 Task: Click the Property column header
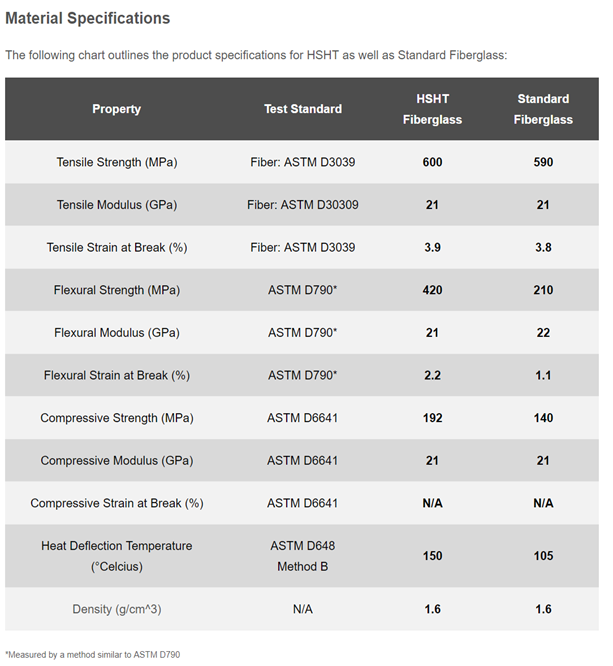[x=117, y=109]
